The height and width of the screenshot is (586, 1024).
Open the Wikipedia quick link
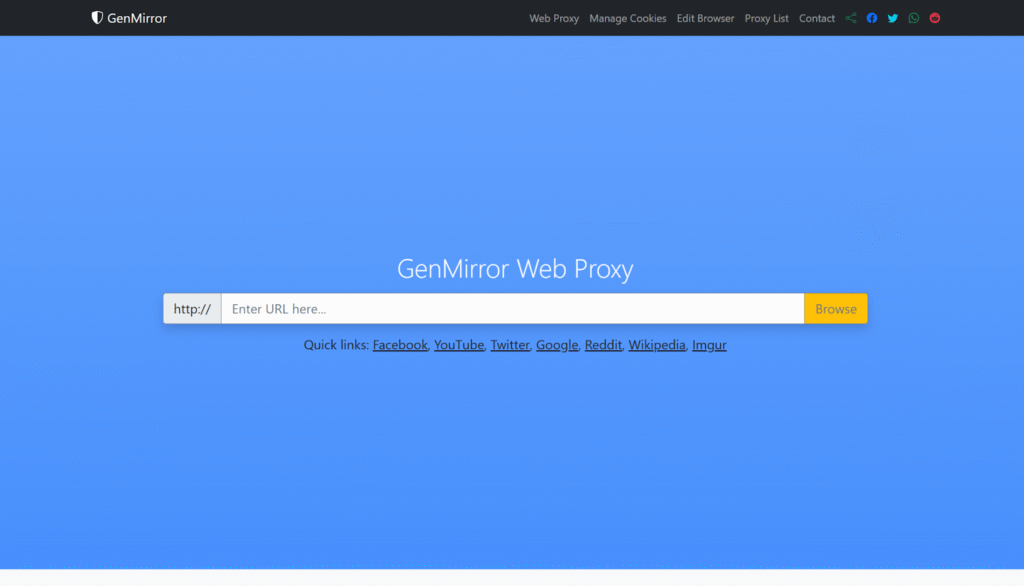[657, 345]
